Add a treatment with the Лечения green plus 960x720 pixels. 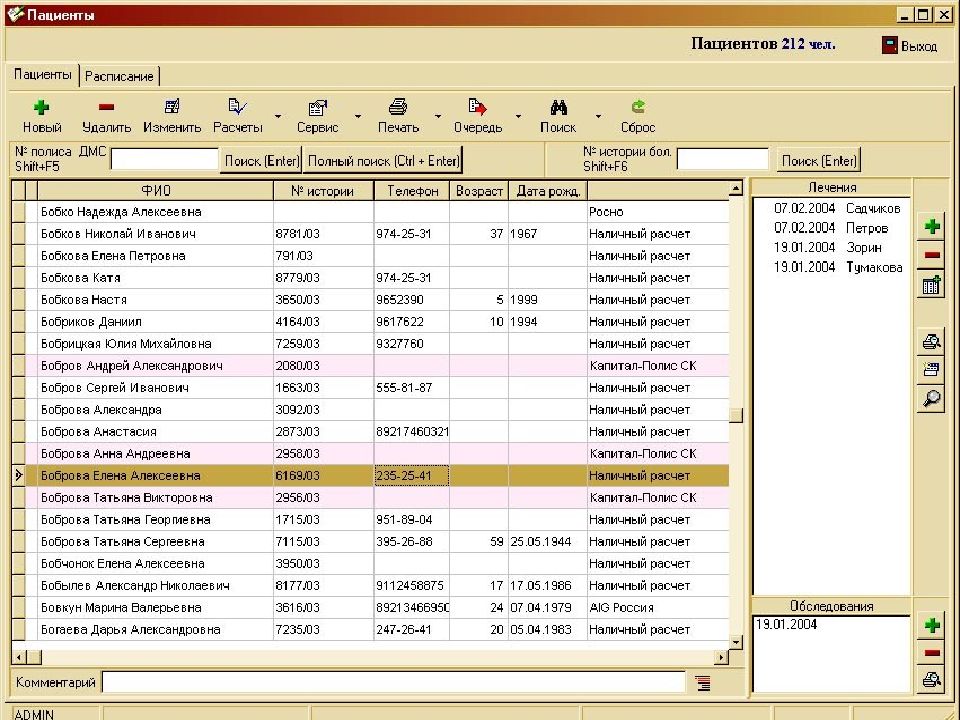coord(932,227)
